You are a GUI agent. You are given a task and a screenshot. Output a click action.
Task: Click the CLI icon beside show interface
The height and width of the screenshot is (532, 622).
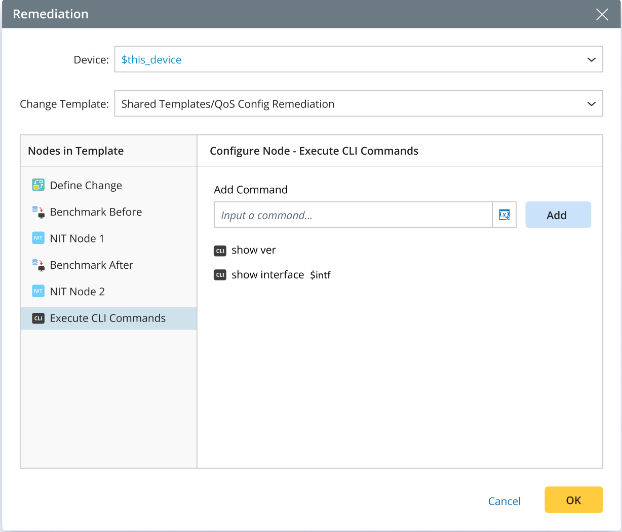click(220, 275)
